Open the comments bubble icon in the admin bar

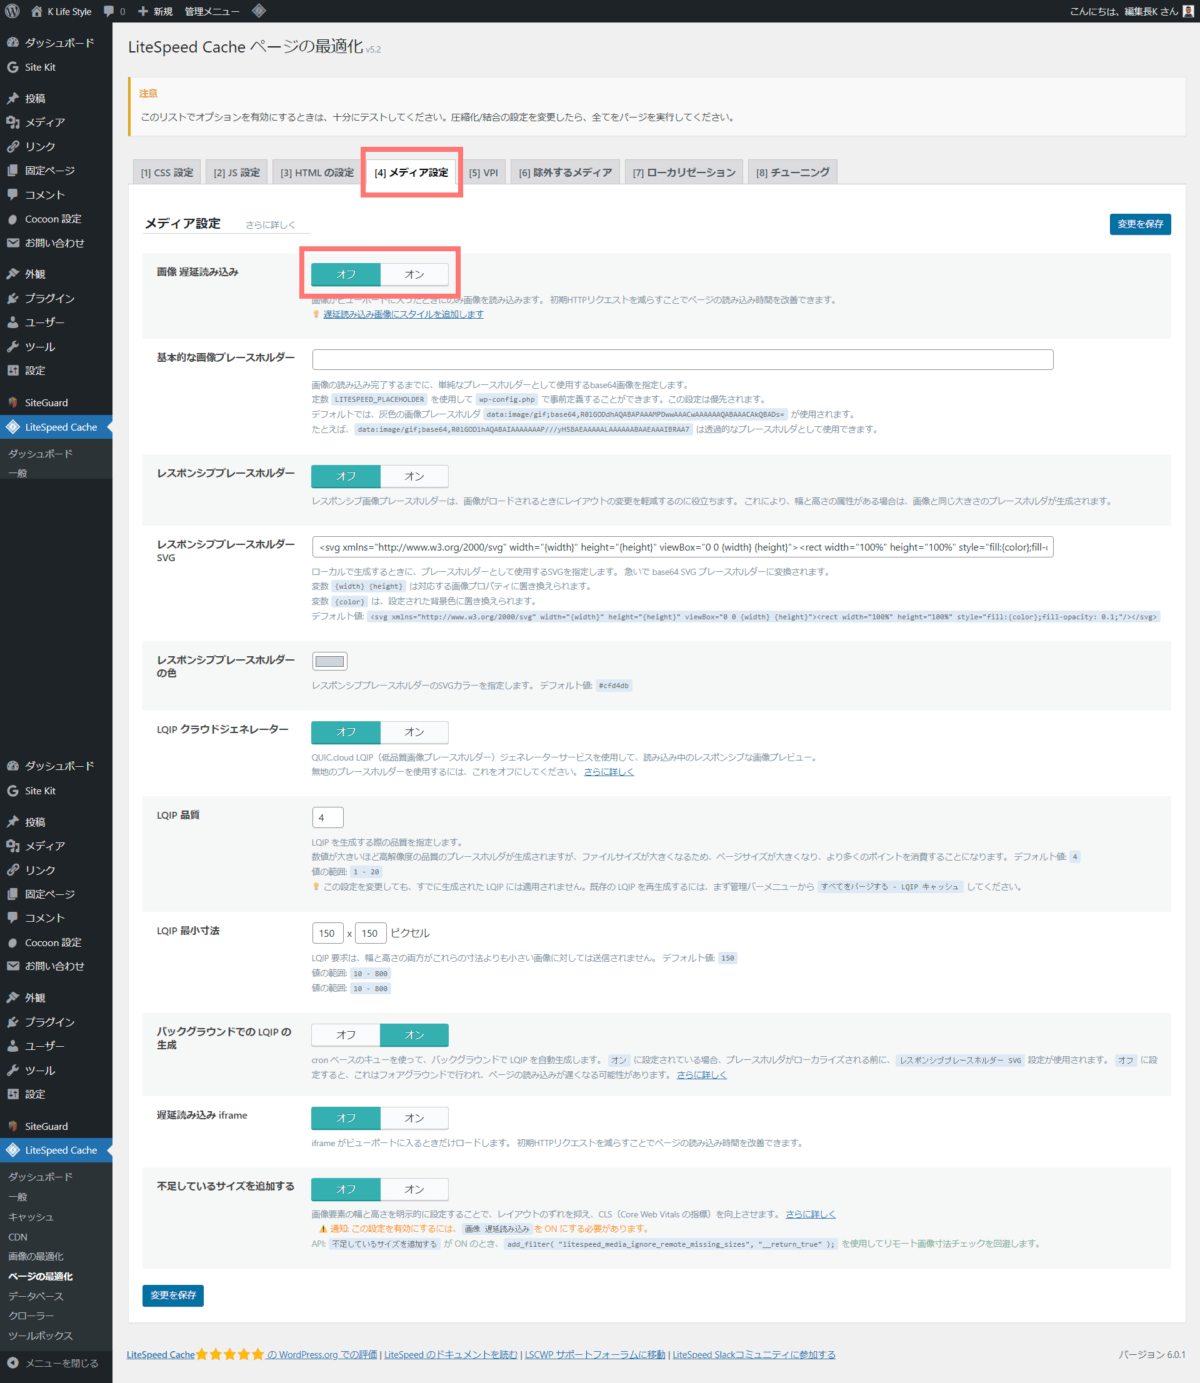tap(108, 11)
